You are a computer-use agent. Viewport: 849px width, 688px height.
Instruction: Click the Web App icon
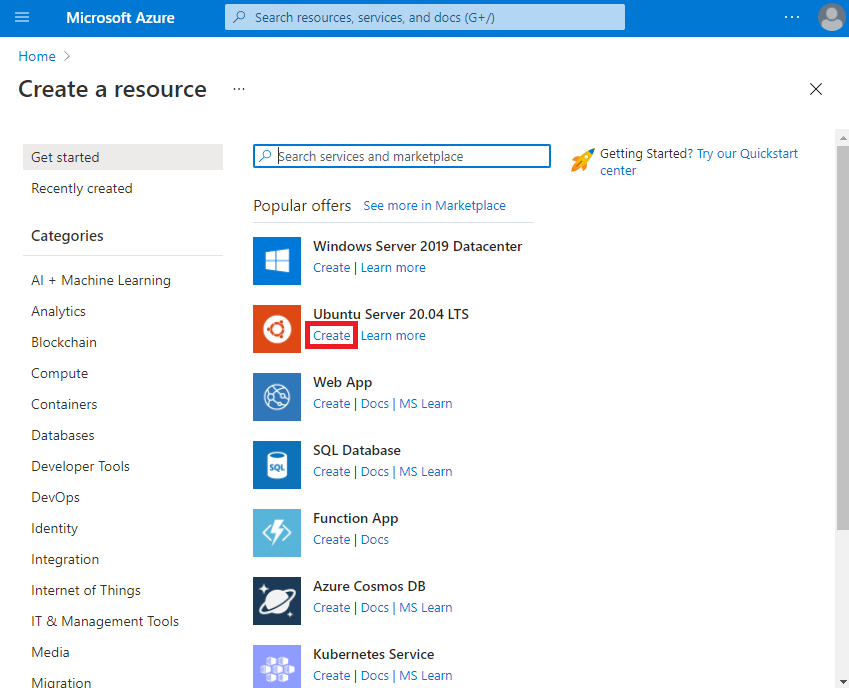(277, 397)
